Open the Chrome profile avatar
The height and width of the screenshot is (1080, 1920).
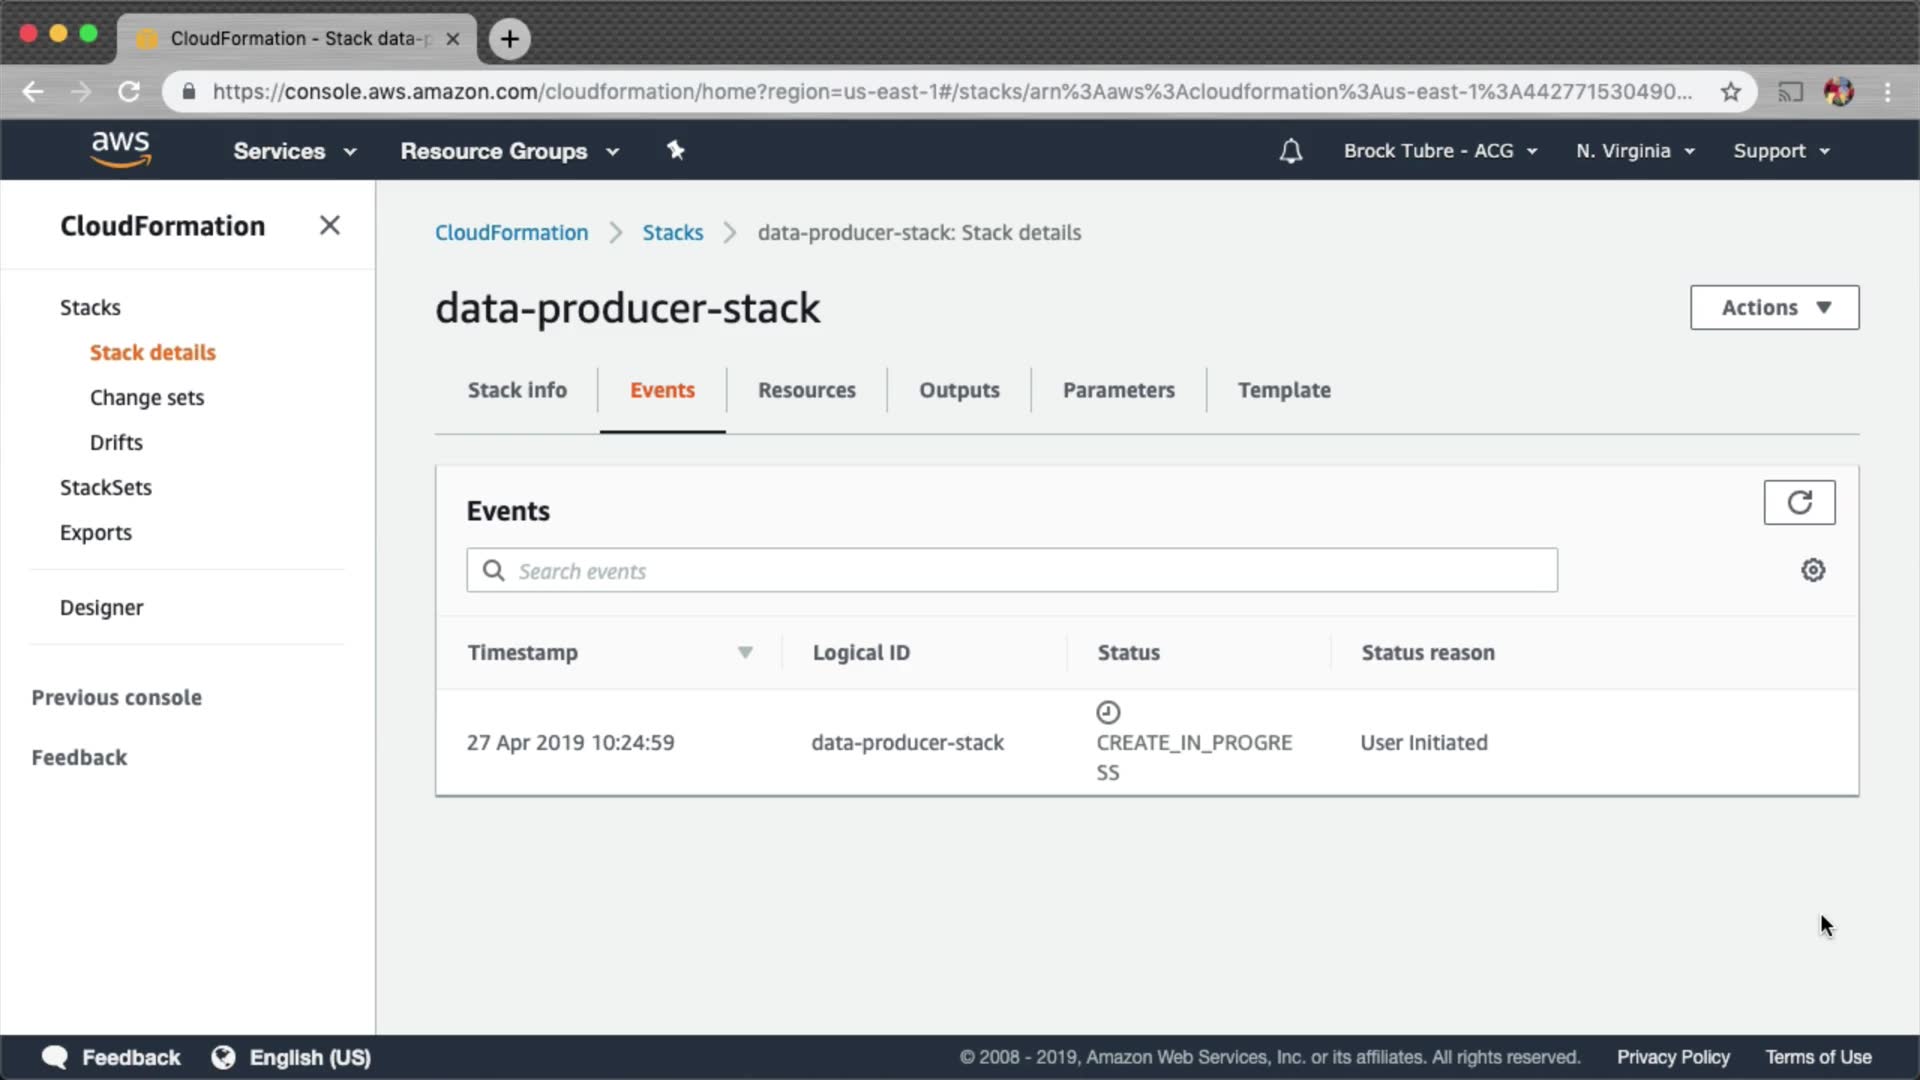1838,92
